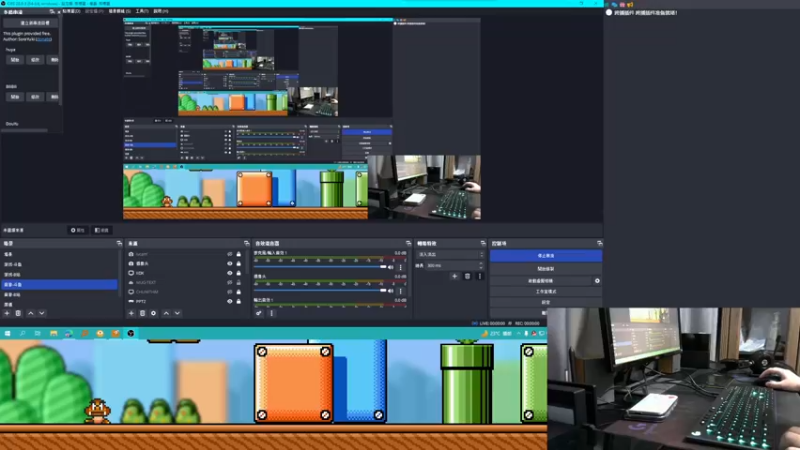Add a scene transition with the plus icon

(x=455, y=276)
